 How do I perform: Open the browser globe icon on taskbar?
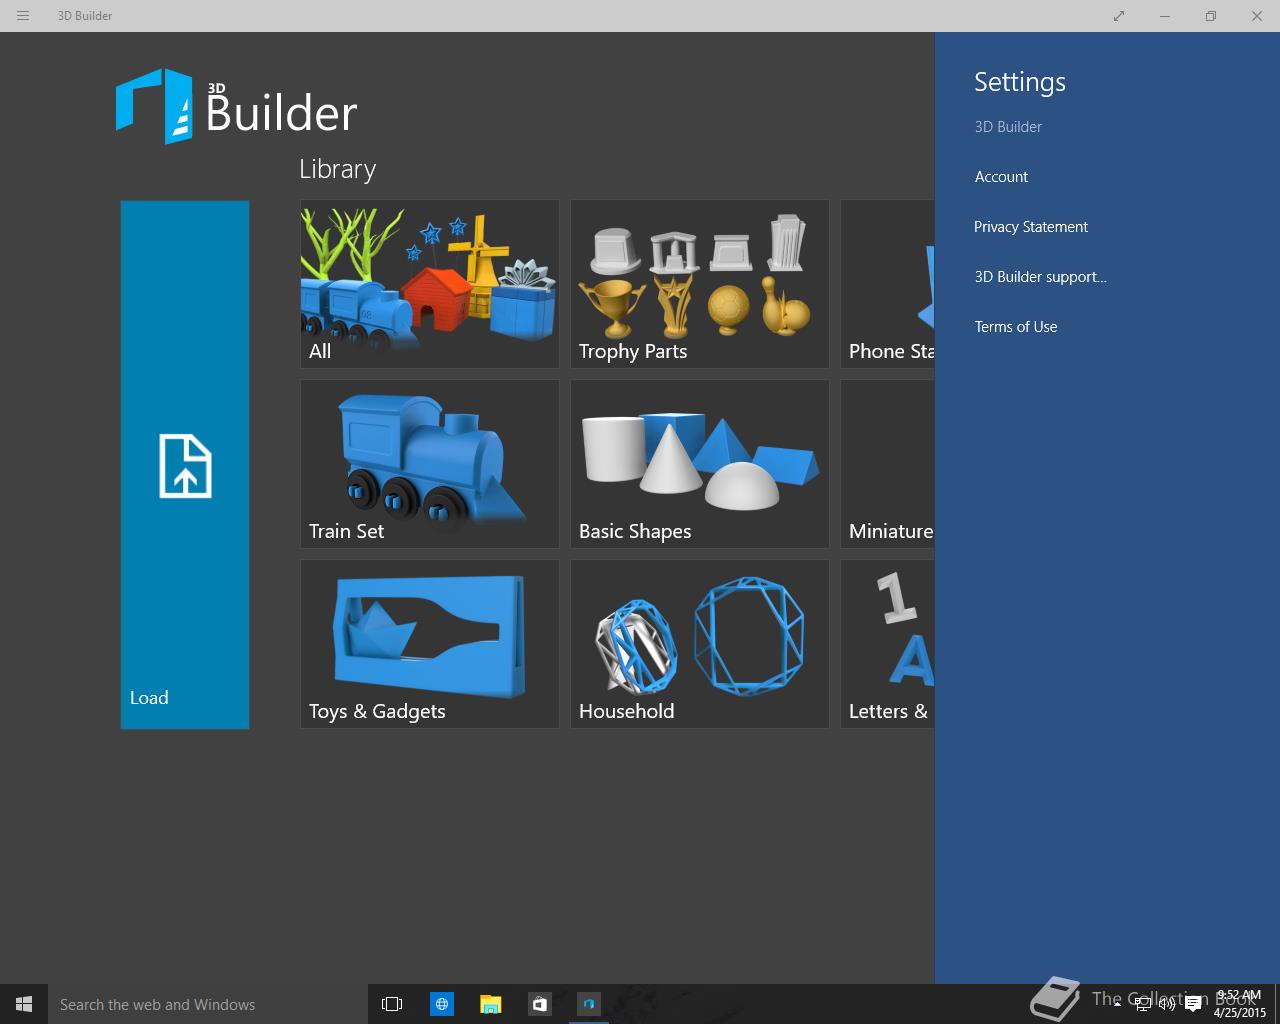point(441,1004)
